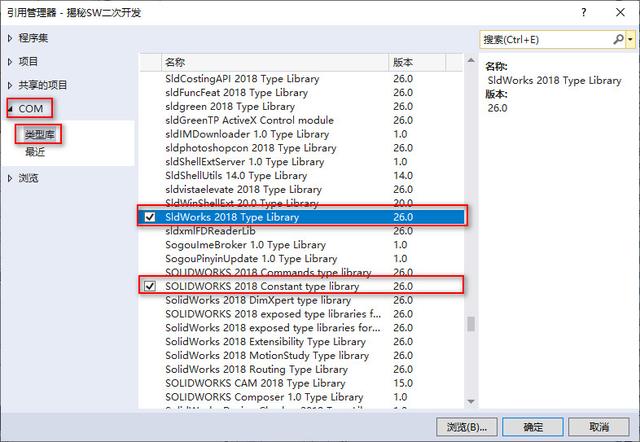
Task: Select SogouPinyinUpdate 1.0 Type Library row
Action: click(301, 259)
